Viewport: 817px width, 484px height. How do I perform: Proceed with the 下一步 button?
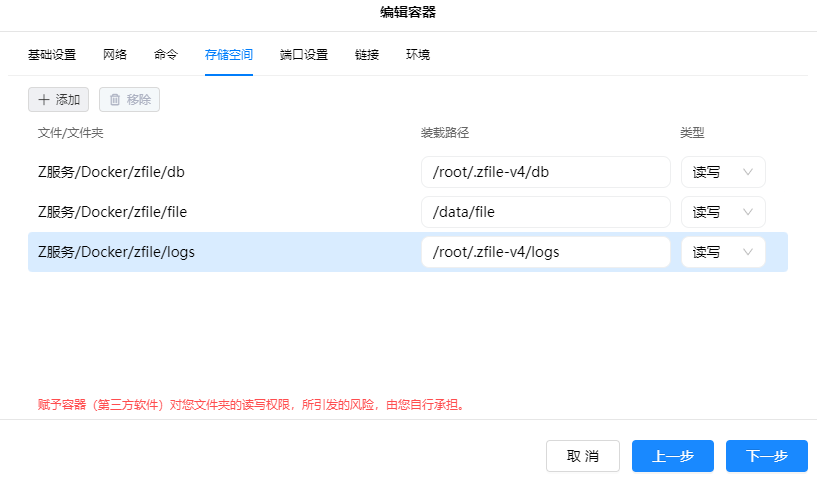pos(767,456)
